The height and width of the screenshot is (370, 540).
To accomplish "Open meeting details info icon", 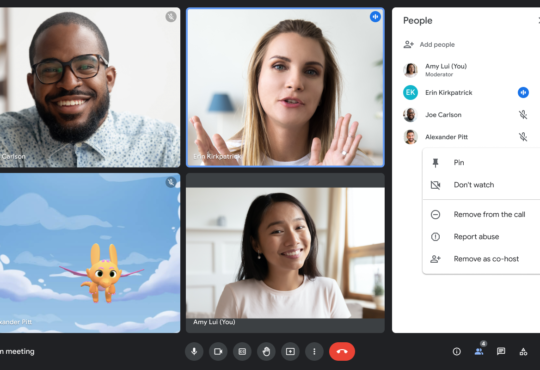I will pyautogui.click(x=457, y=351).
